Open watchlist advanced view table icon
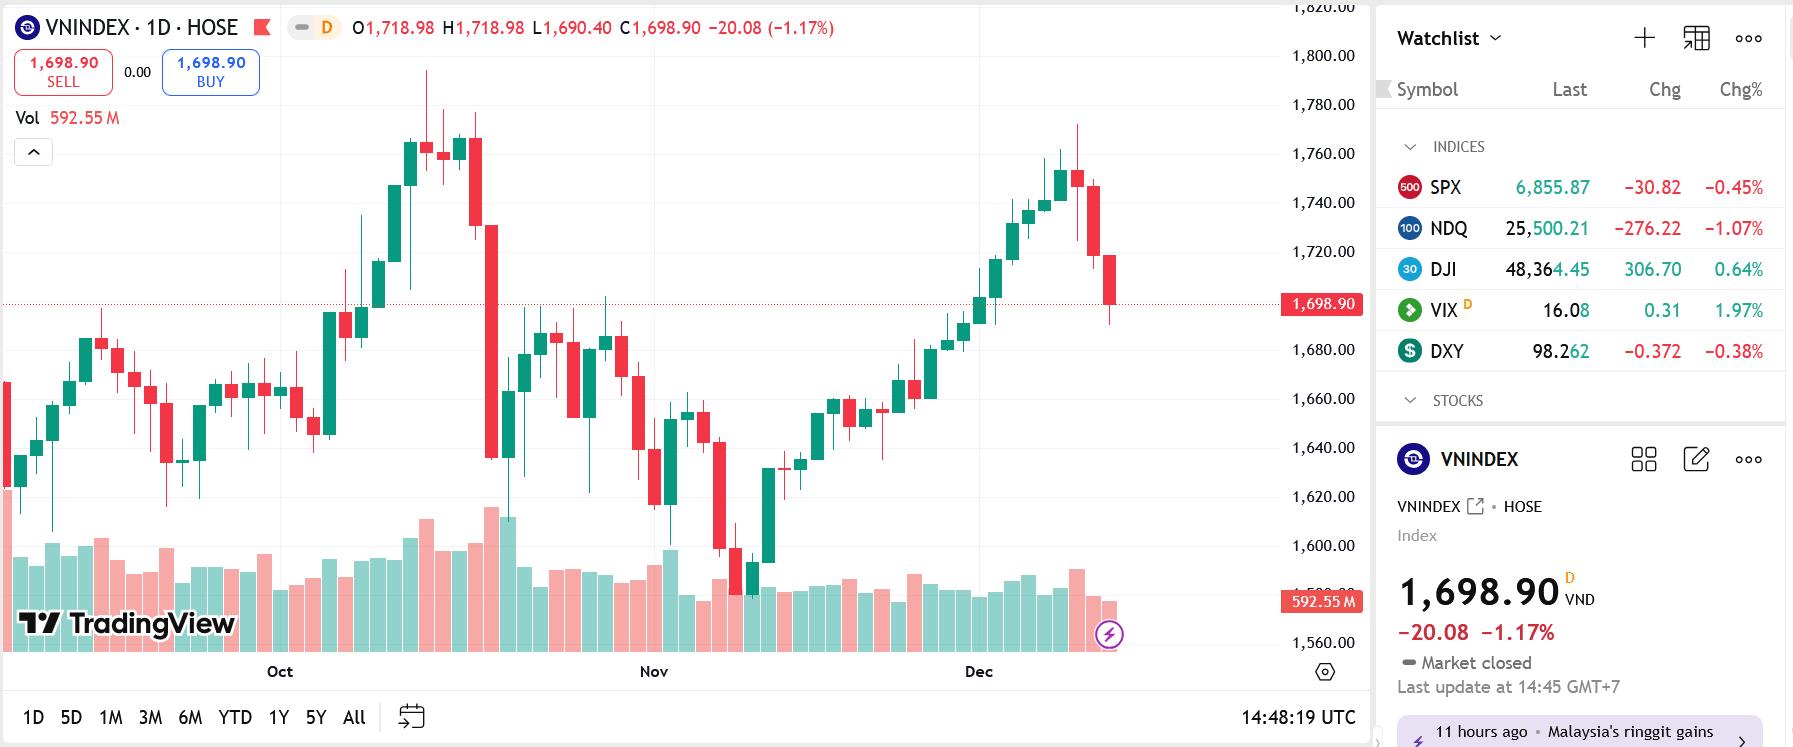1793x747 pixels. click(1696, 38)
